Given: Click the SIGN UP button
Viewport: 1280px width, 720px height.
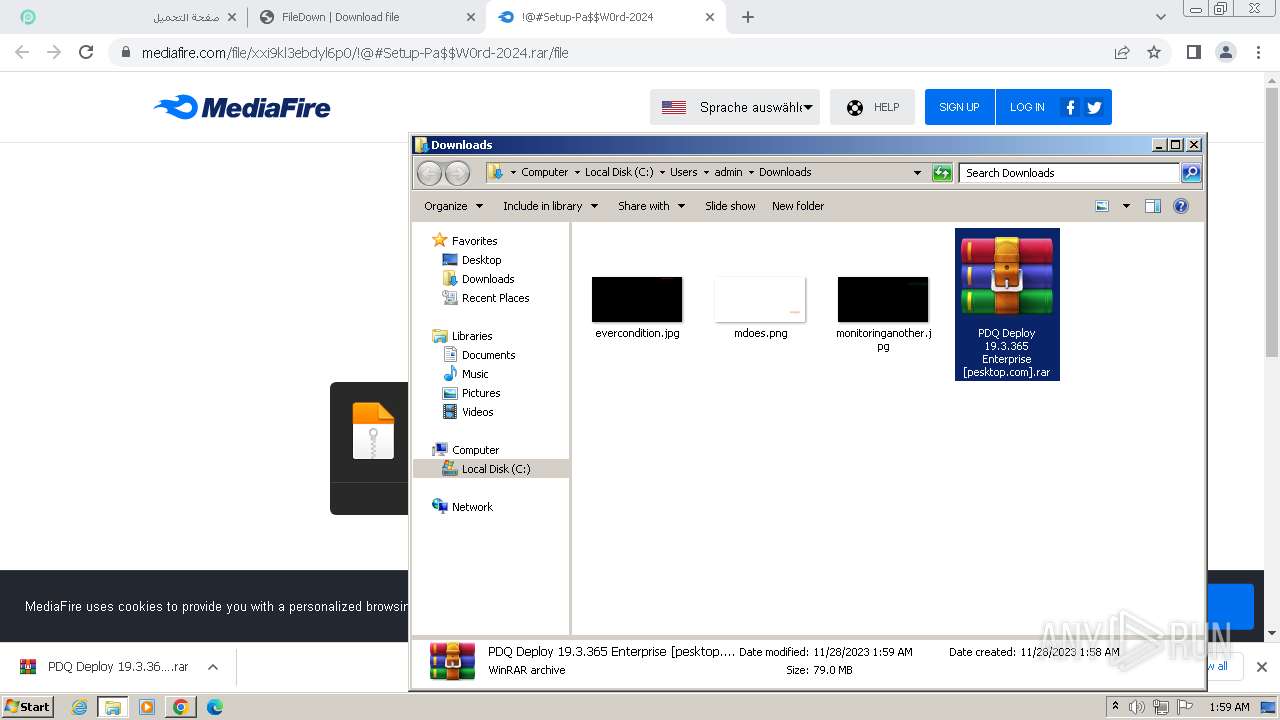Looking at the screenshot, I should click(959, 107).
